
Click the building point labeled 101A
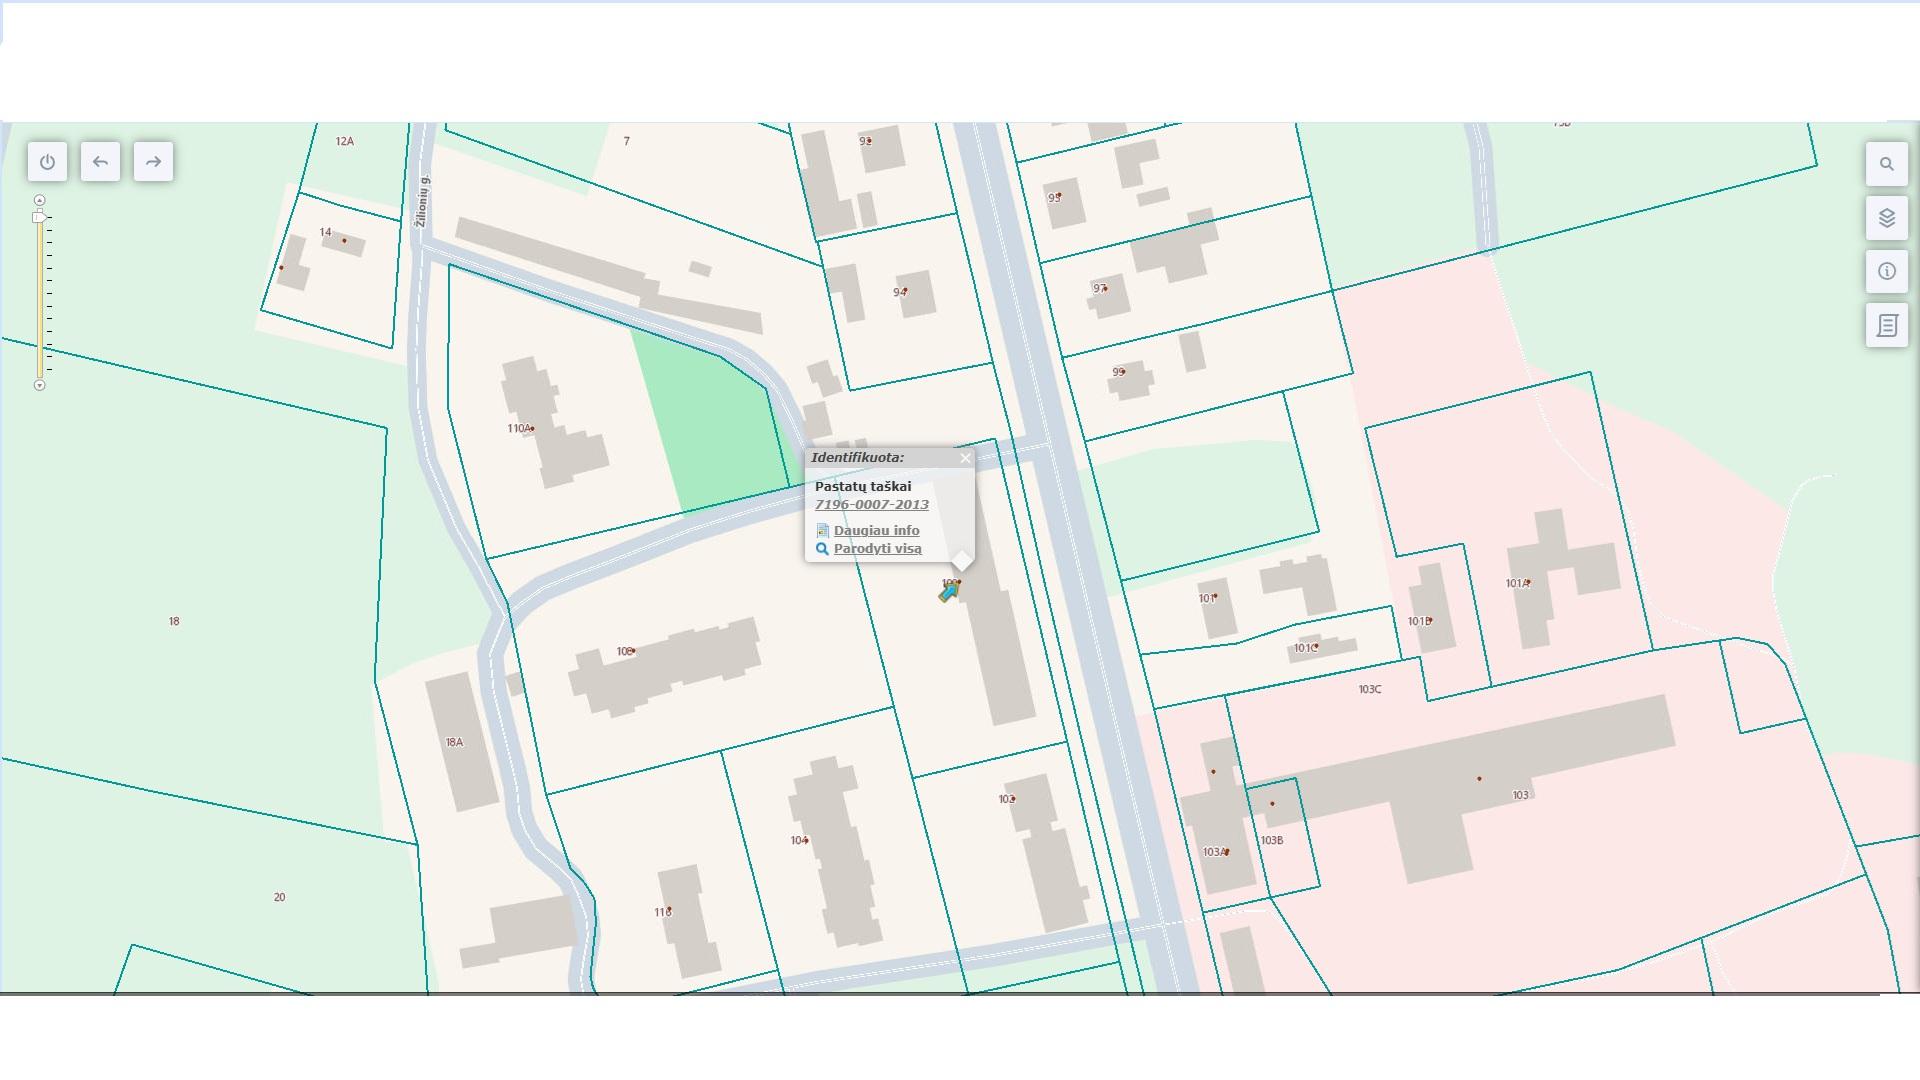(x=1528, y=582)
